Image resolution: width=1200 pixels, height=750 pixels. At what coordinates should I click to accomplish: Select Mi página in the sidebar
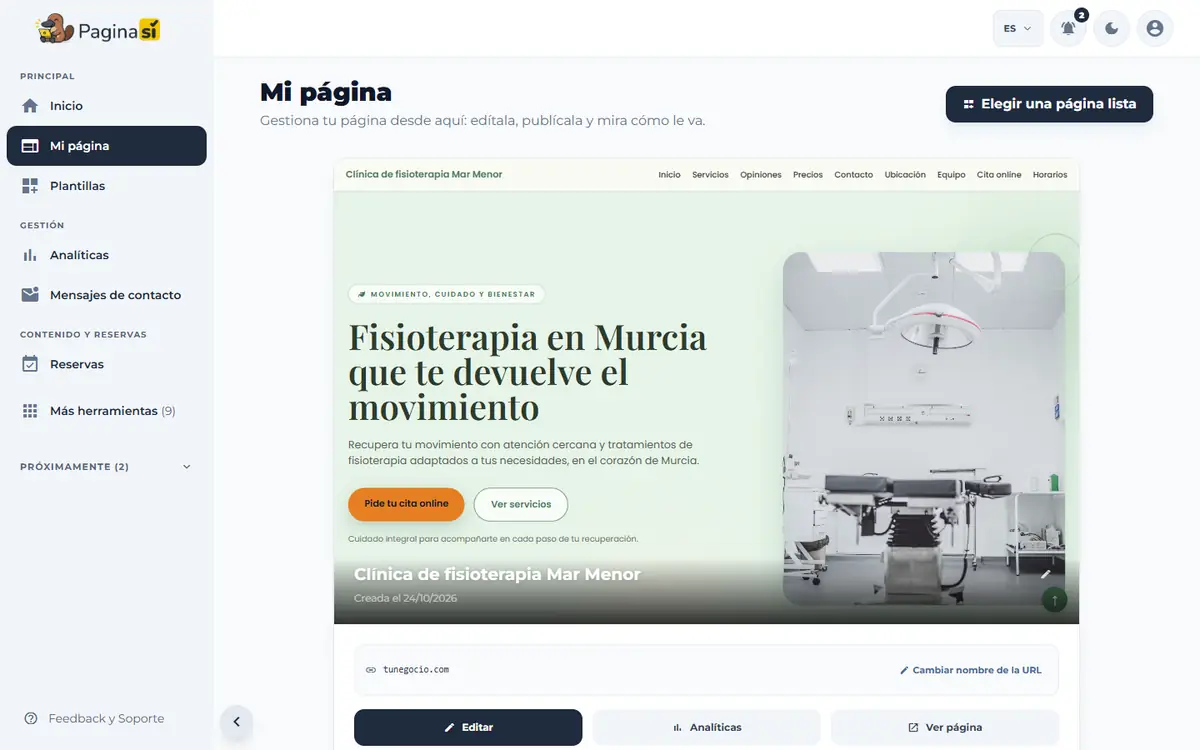[x=106, y=146]
